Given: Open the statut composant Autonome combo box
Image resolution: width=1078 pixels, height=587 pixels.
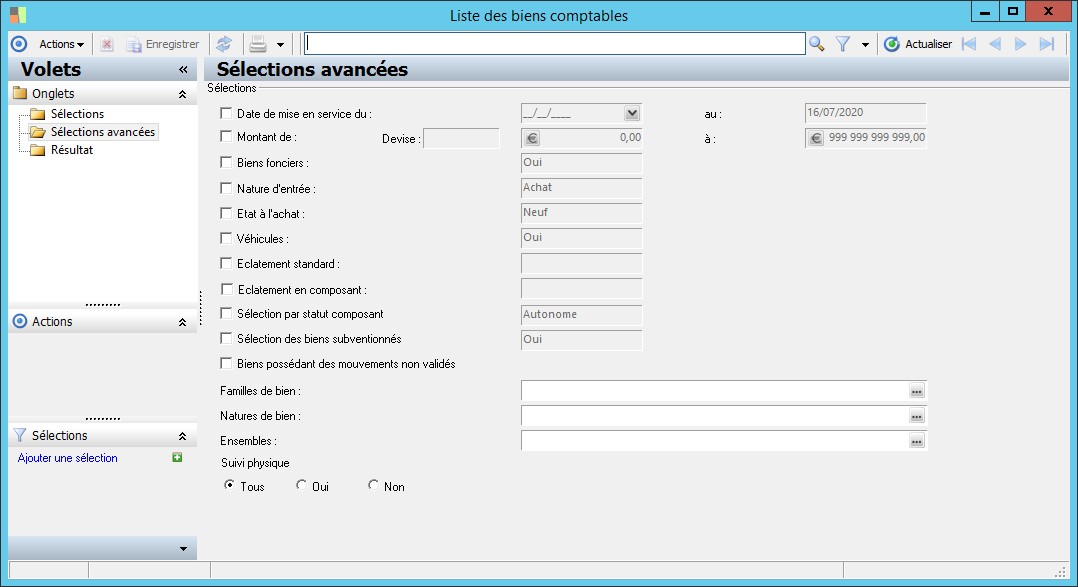Looking at the screenshot, I should [x=582, y=315].
